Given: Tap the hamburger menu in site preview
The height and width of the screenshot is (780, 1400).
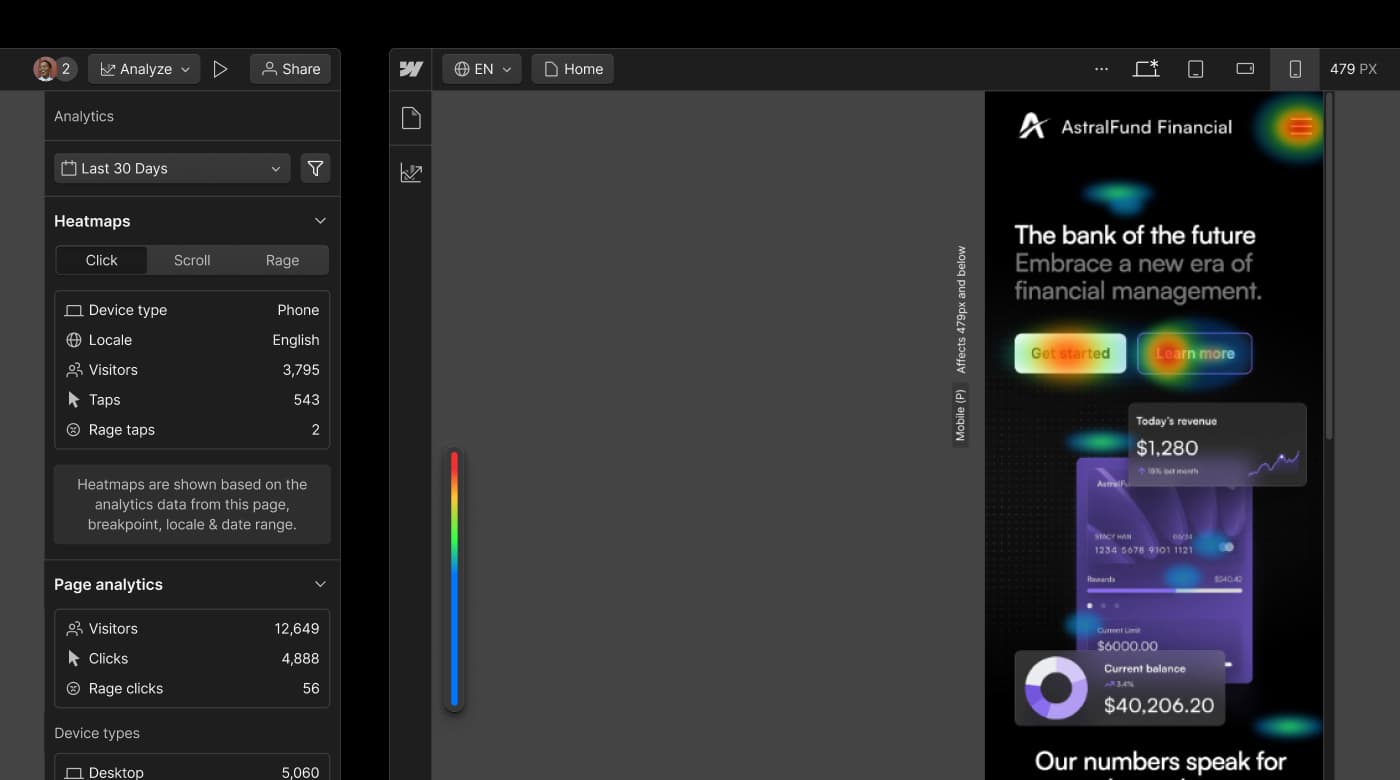Looking at the screenshot, I should point(1300,127).
